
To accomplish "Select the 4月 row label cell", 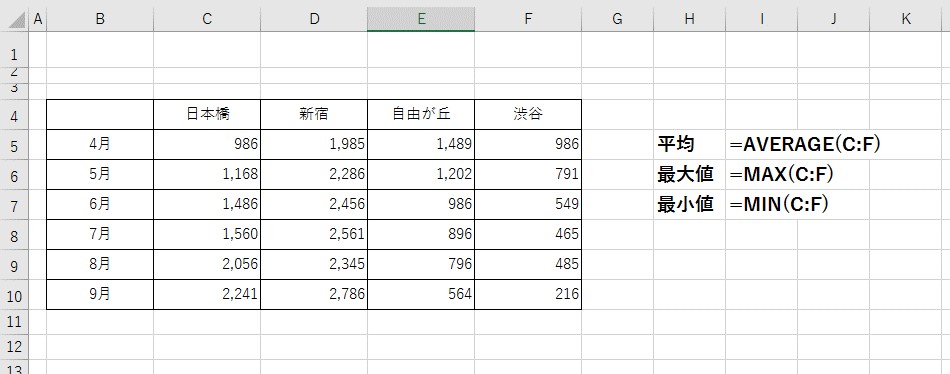I will [100, 144].
